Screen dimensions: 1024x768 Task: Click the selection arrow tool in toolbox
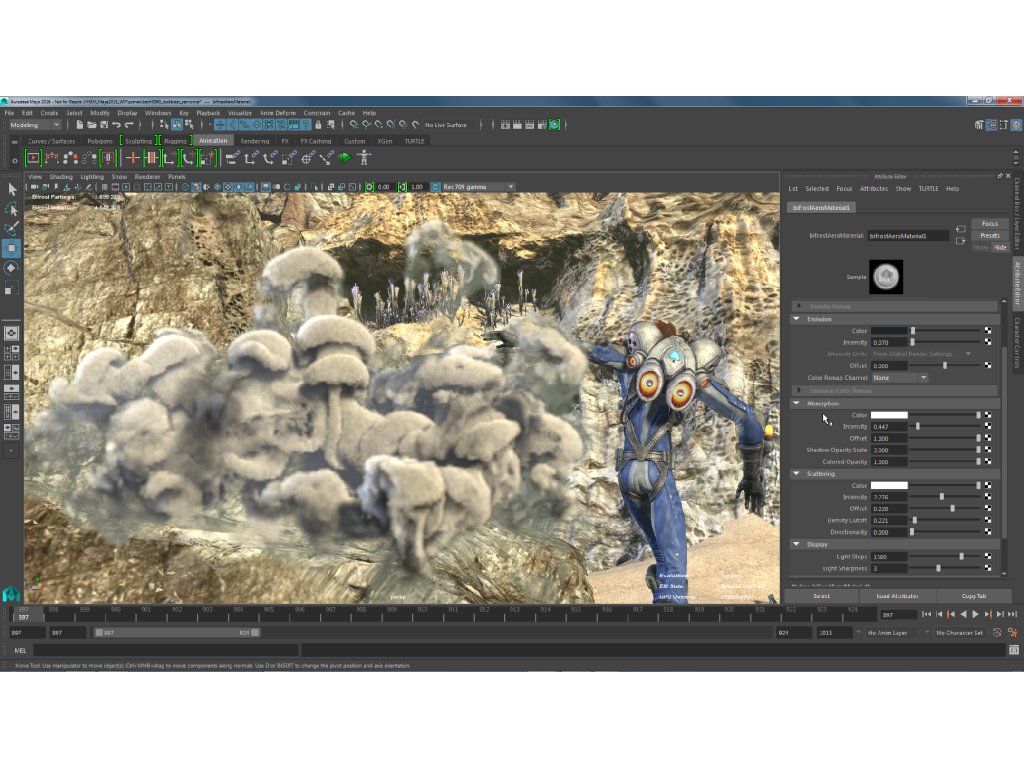tap(12, 189)
